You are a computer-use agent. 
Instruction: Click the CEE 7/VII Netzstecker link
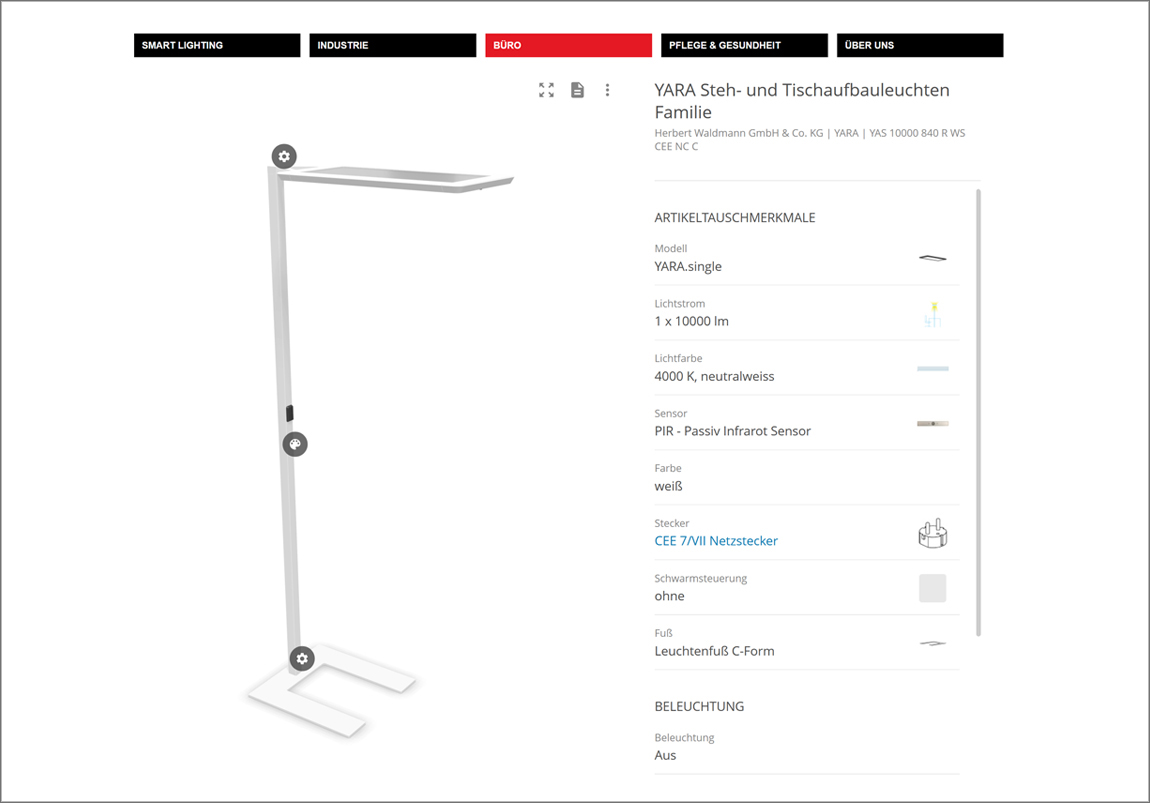point(716,541)
